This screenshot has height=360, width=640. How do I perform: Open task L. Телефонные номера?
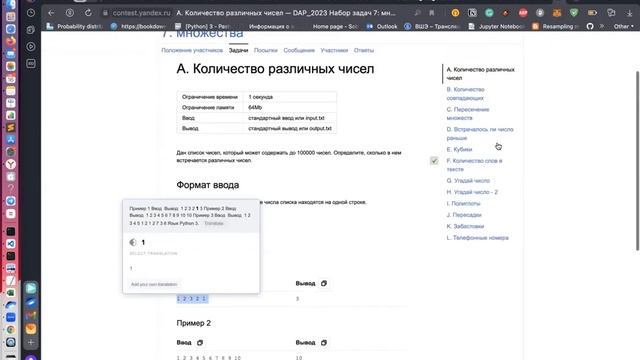point(478,238)
